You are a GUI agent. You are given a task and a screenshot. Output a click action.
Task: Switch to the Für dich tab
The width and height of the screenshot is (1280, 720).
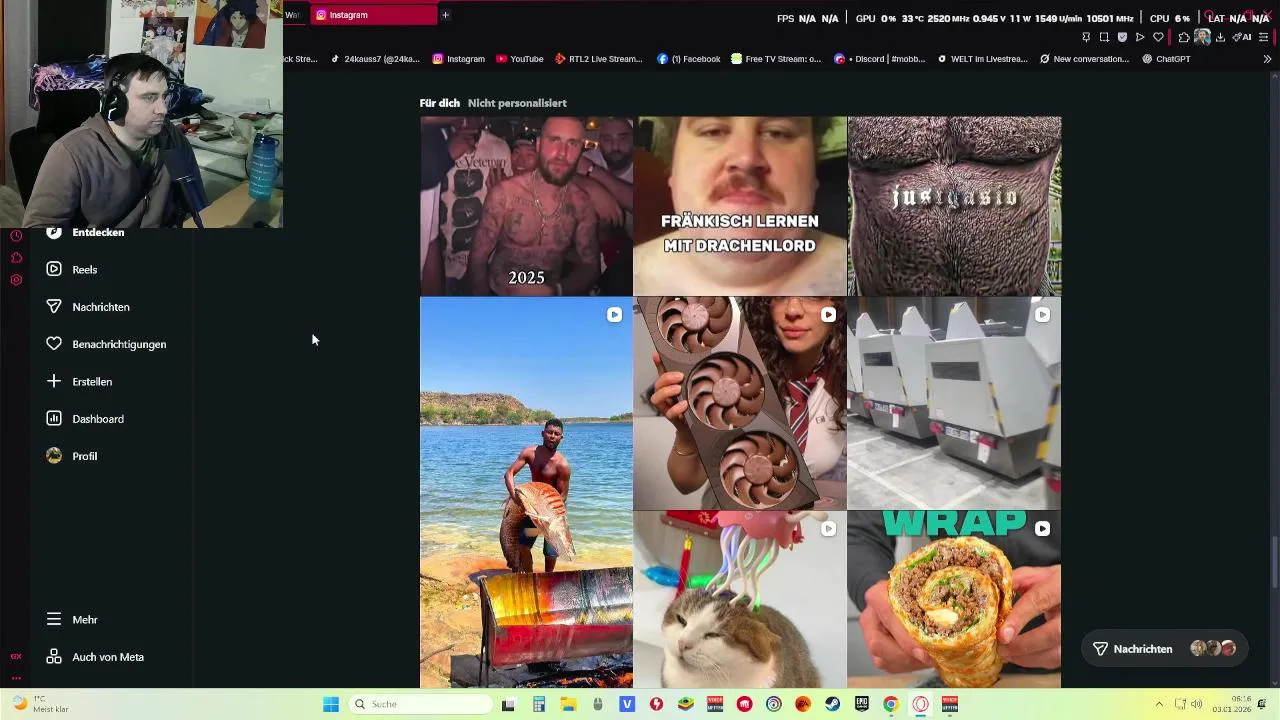pyautogui.click(x=440, y=103)
